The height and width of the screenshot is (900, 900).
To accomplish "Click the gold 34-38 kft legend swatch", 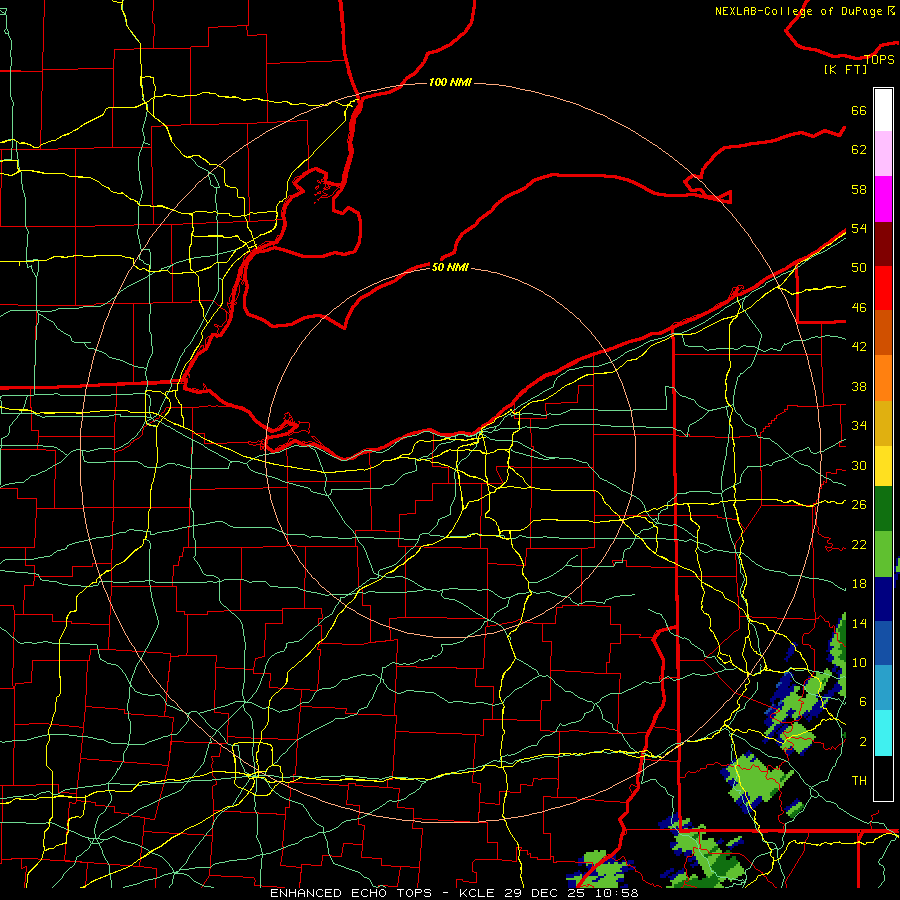I will click(x=883, y=423).
